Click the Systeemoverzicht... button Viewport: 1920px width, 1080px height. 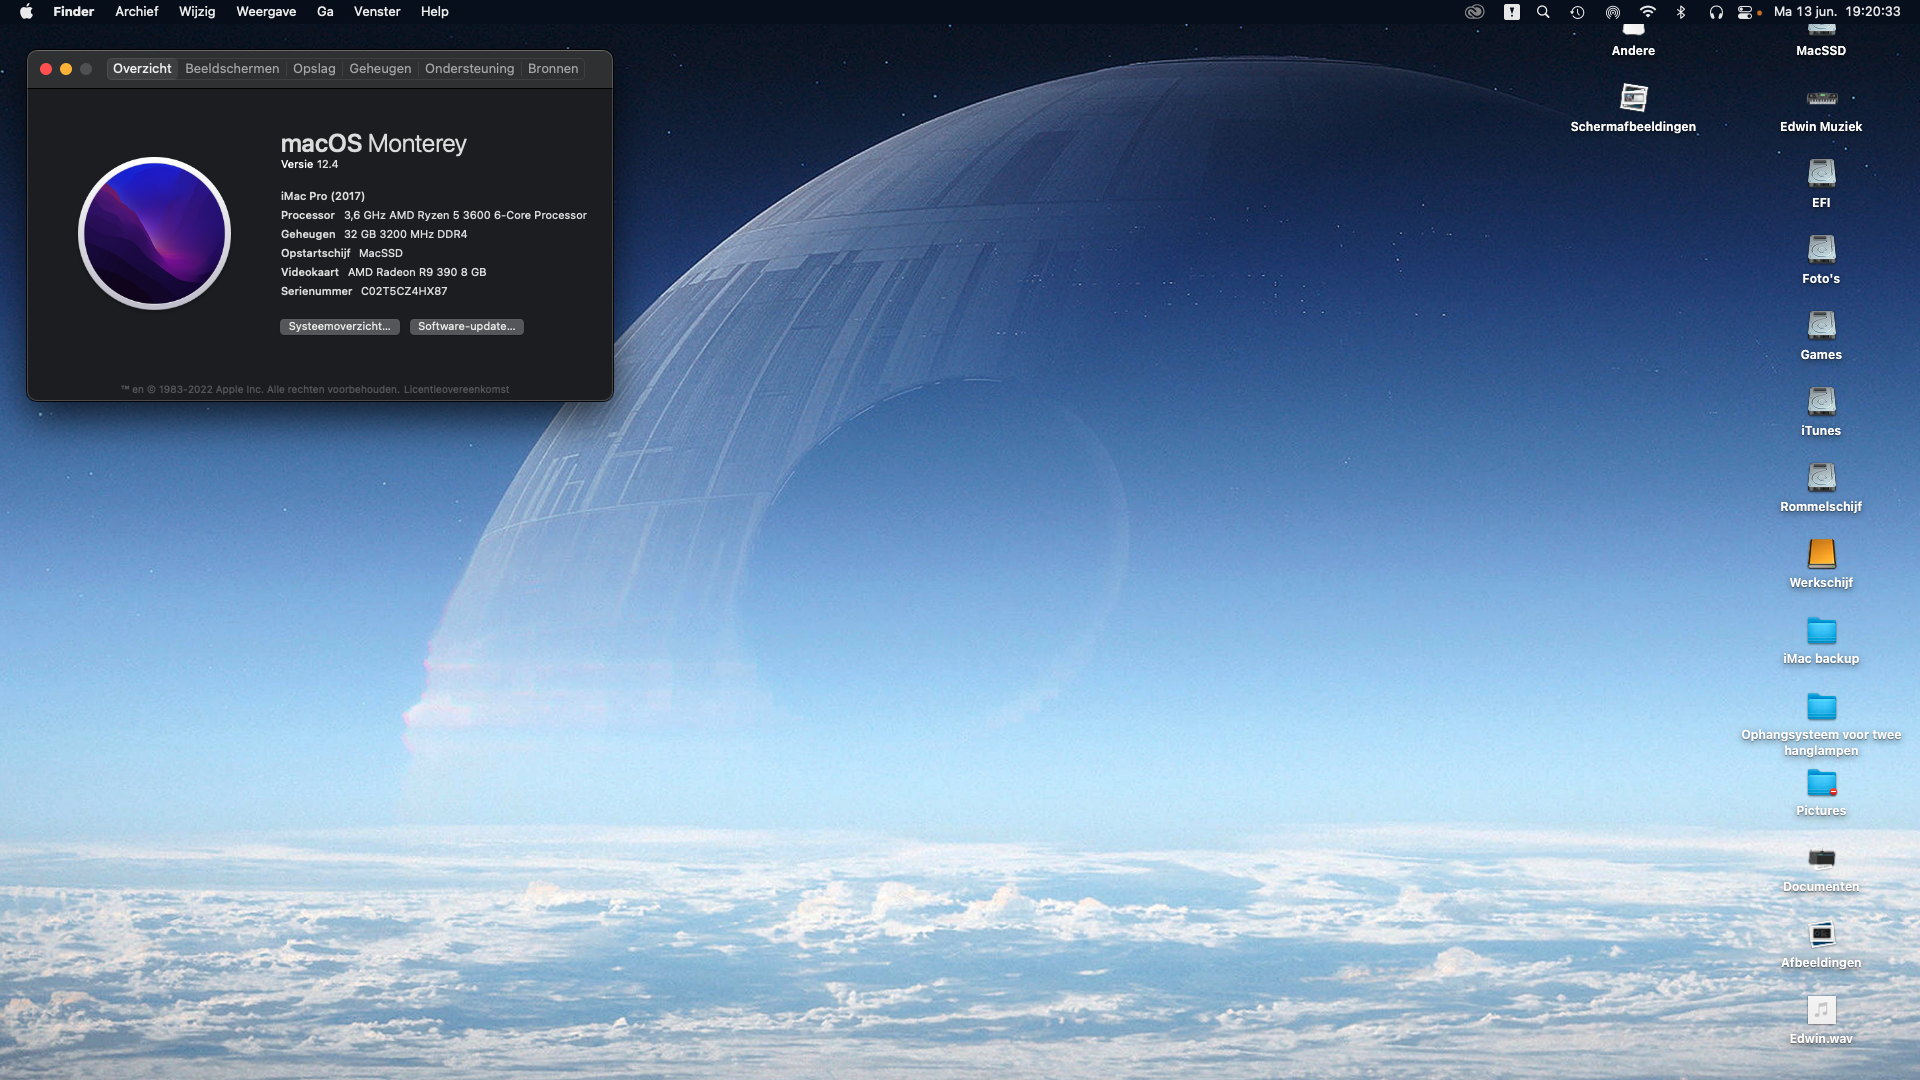tap(339, 327)
